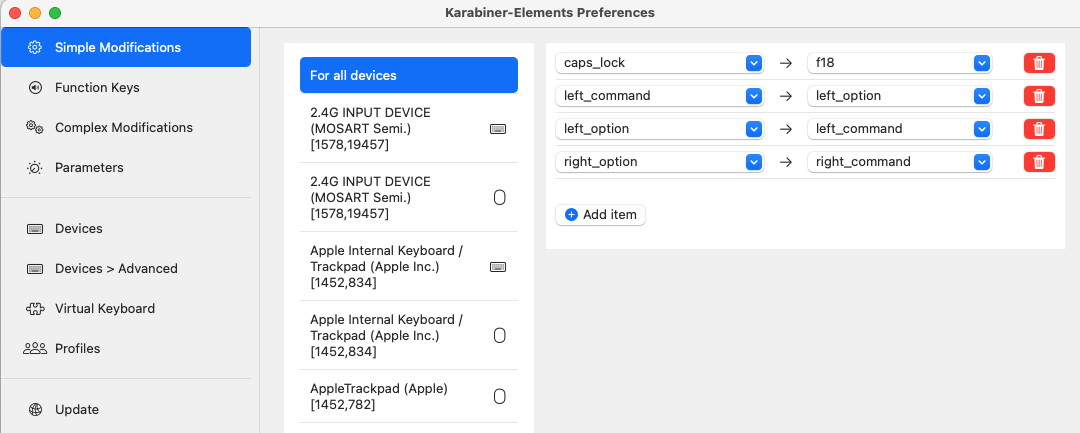Open the right_command target key dropdown
This screenshot has width=1080, height=433.
click(900, 162)
